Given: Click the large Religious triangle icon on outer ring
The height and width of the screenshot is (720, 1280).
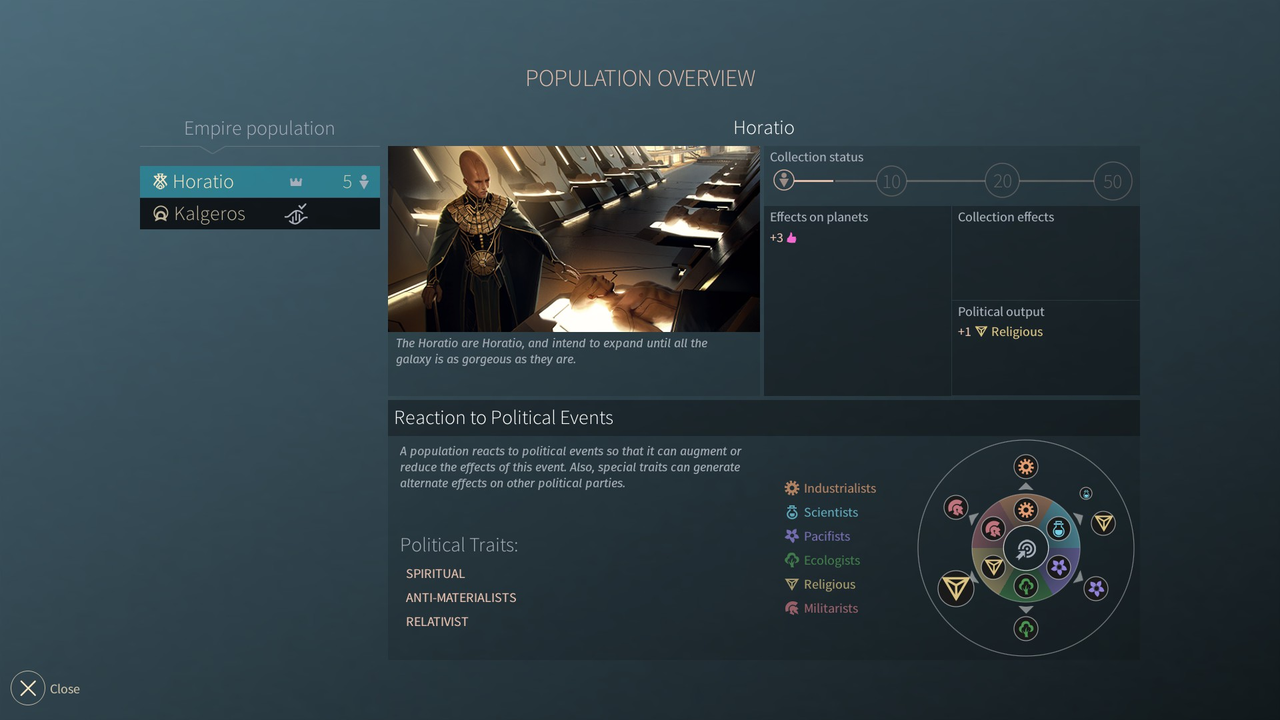Looking at the screenshot, I should (x=956, y=588).
